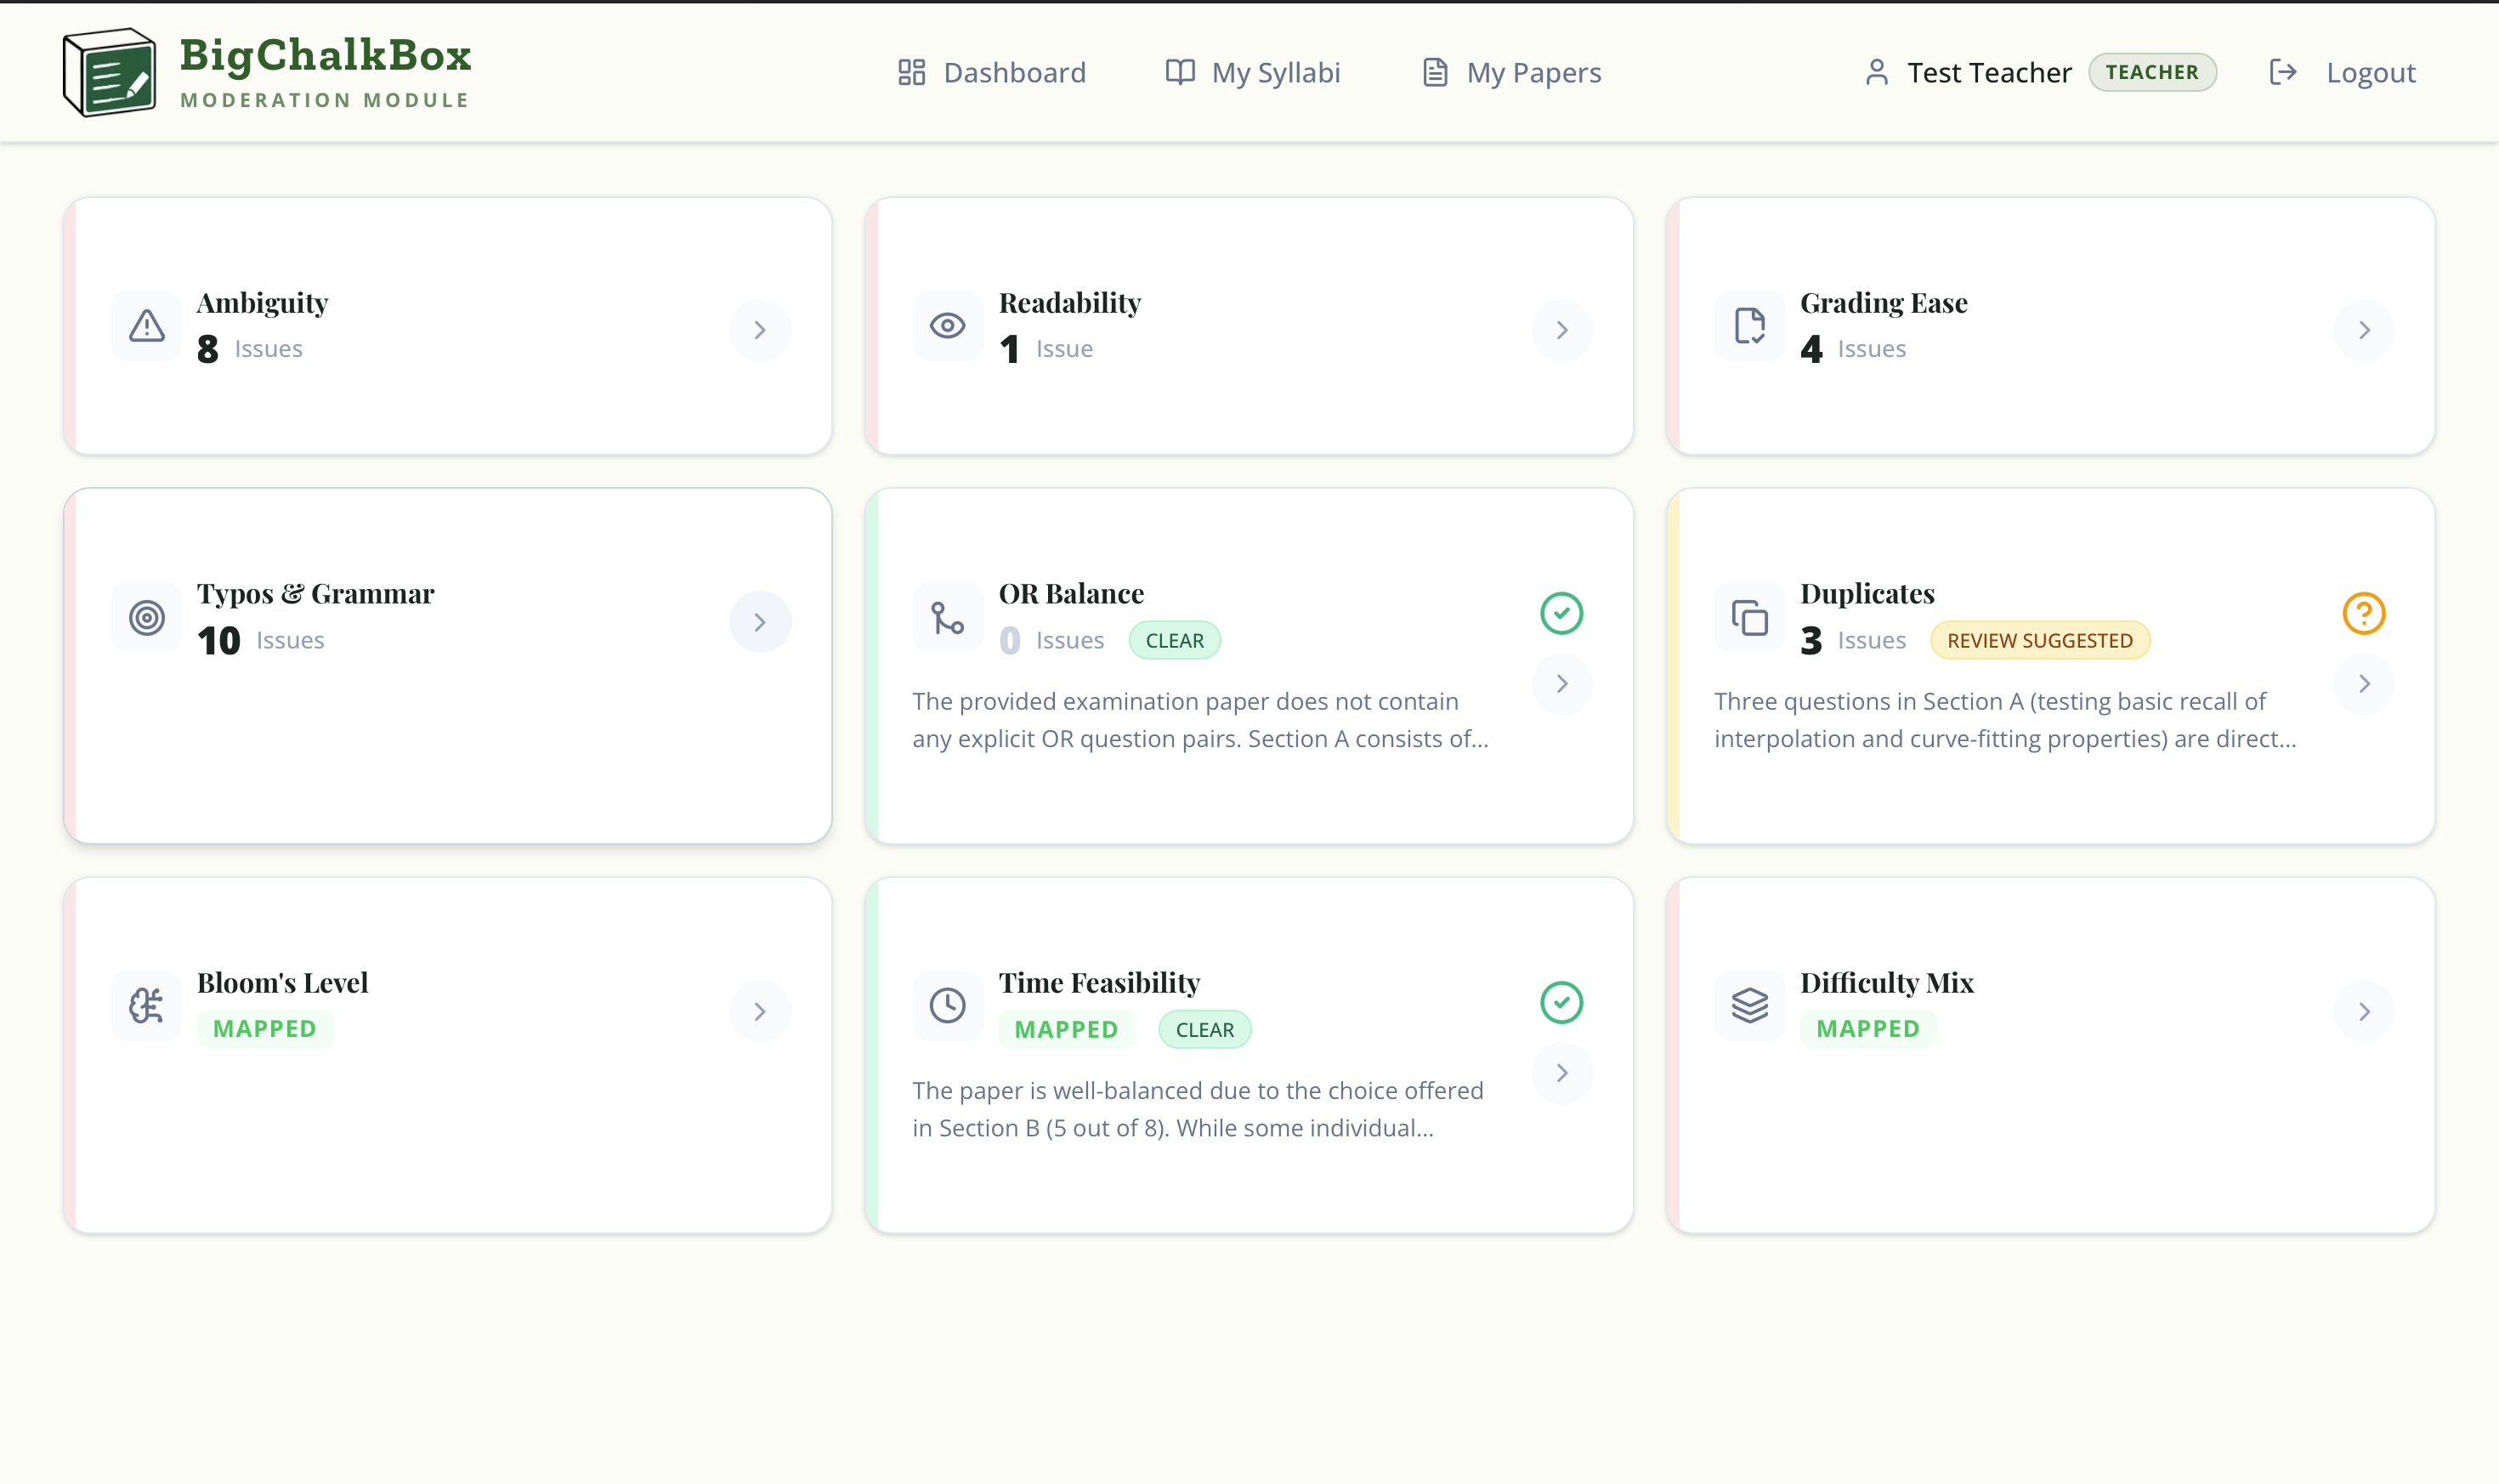The image size is (2499, 1484).
Task: Click the Logout link
Action: point(2341,72)
